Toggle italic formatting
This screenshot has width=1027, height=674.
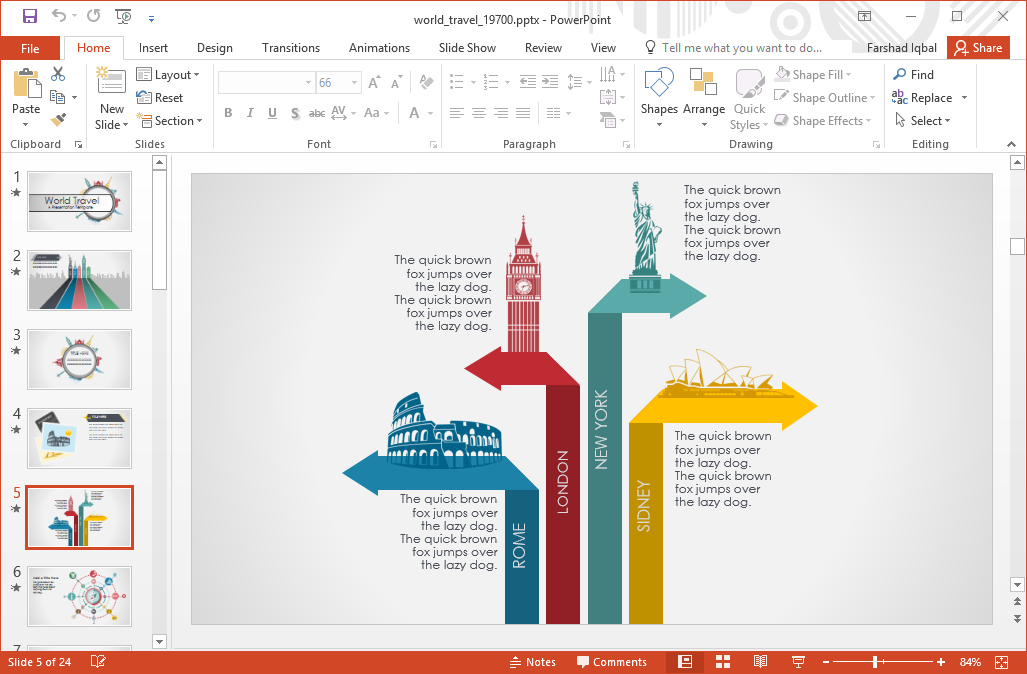point(249,113)
